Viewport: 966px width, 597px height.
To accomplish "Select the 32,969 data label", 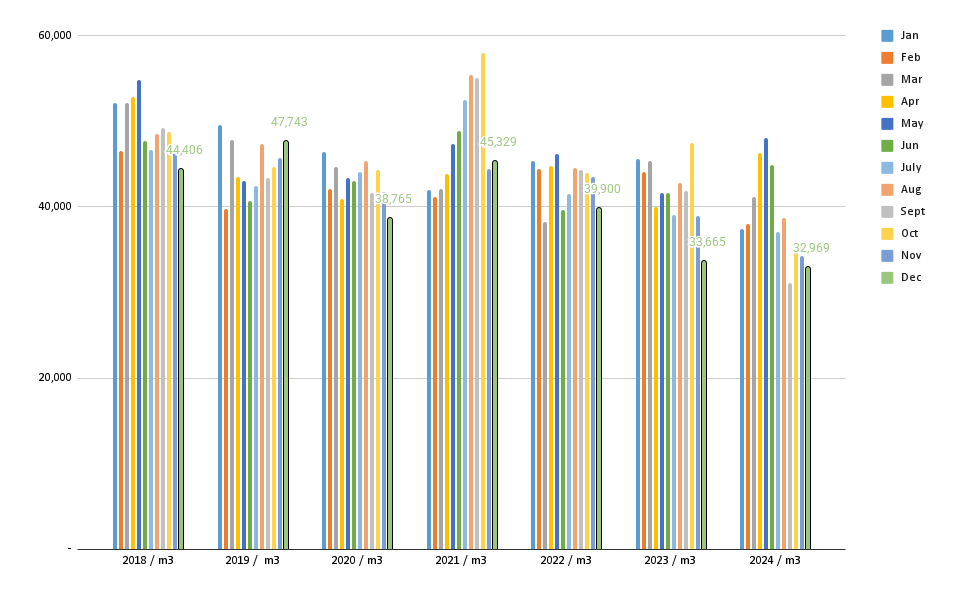I will [x=811, y=249].
